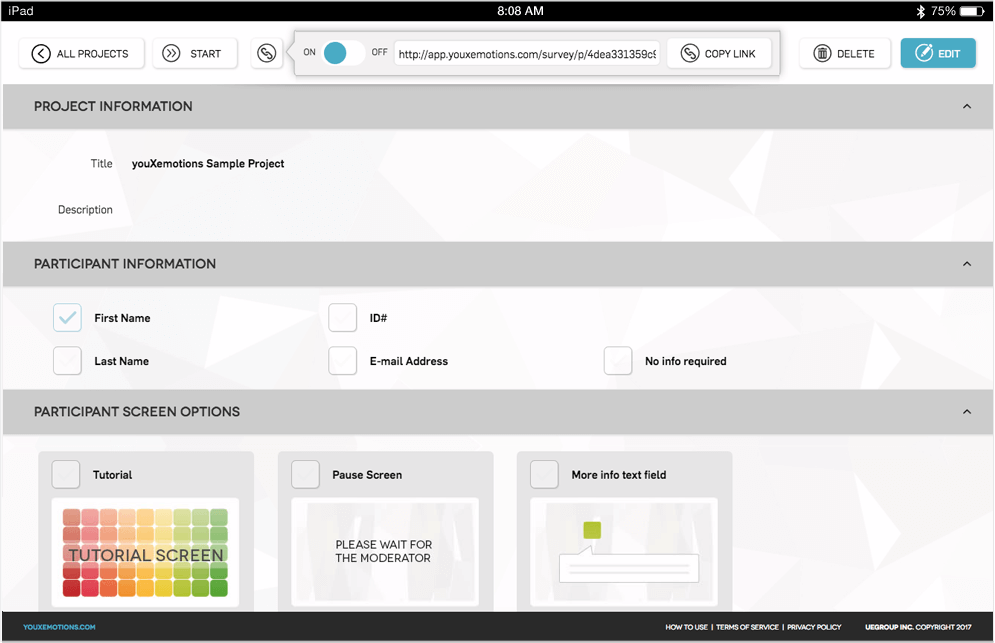Click the survey URL text field
The width and height of the screenshot is (995, 643).
(x=527, y=54)
